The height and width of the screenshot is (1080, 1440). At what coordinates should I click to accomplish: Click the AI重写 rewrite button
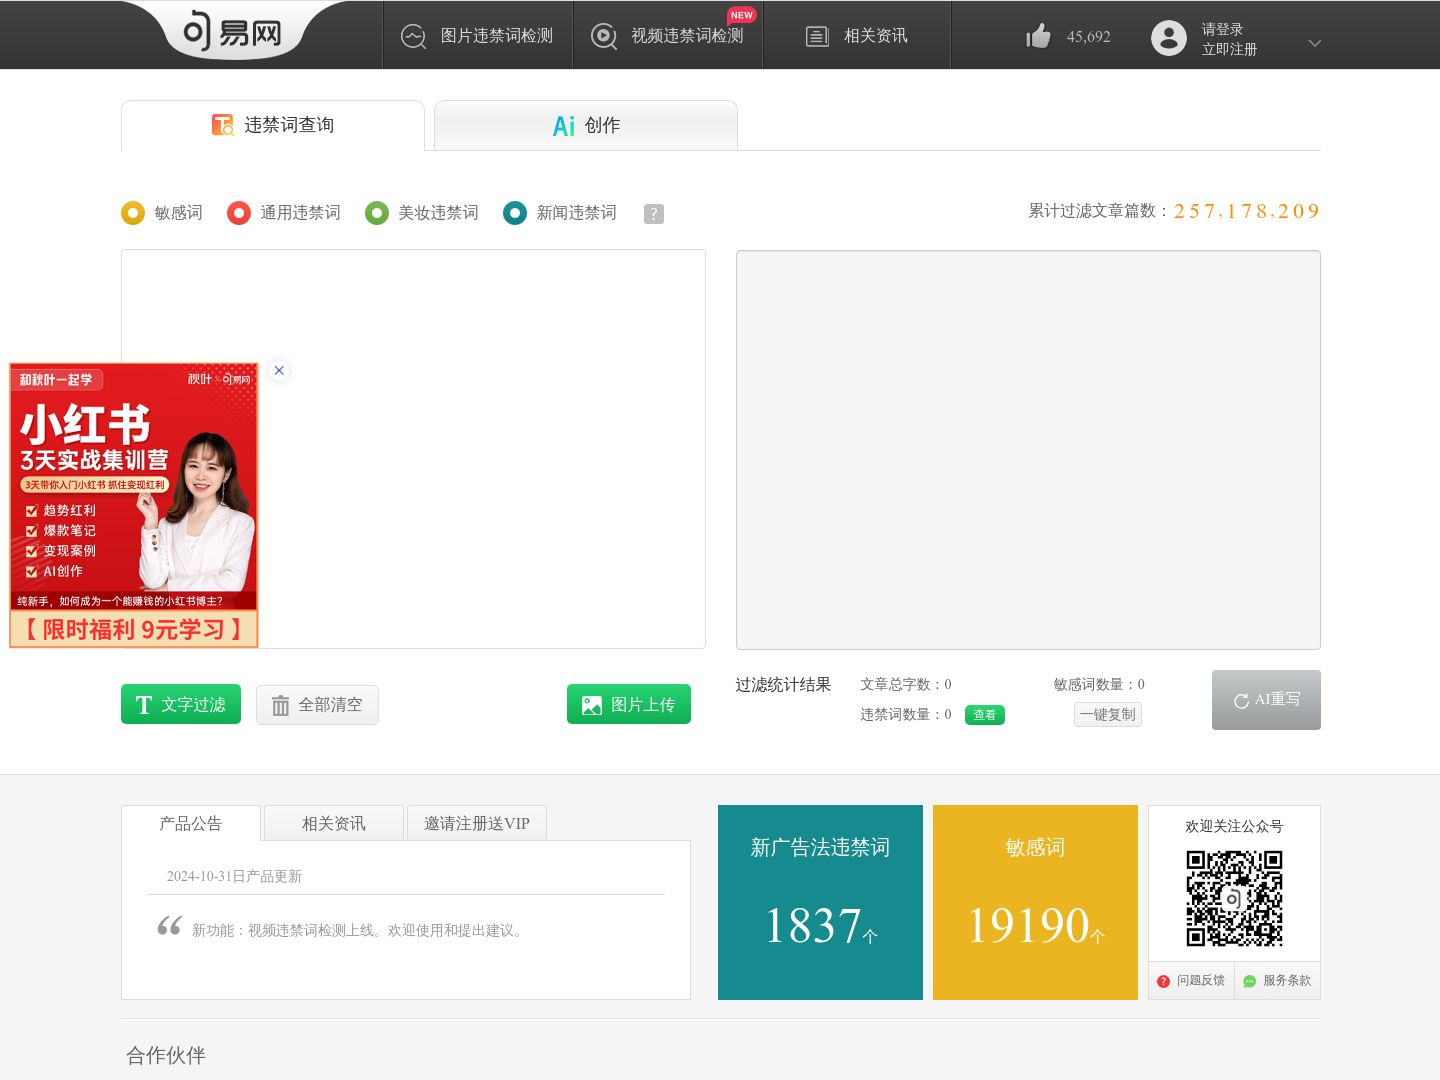point(1266,700)
